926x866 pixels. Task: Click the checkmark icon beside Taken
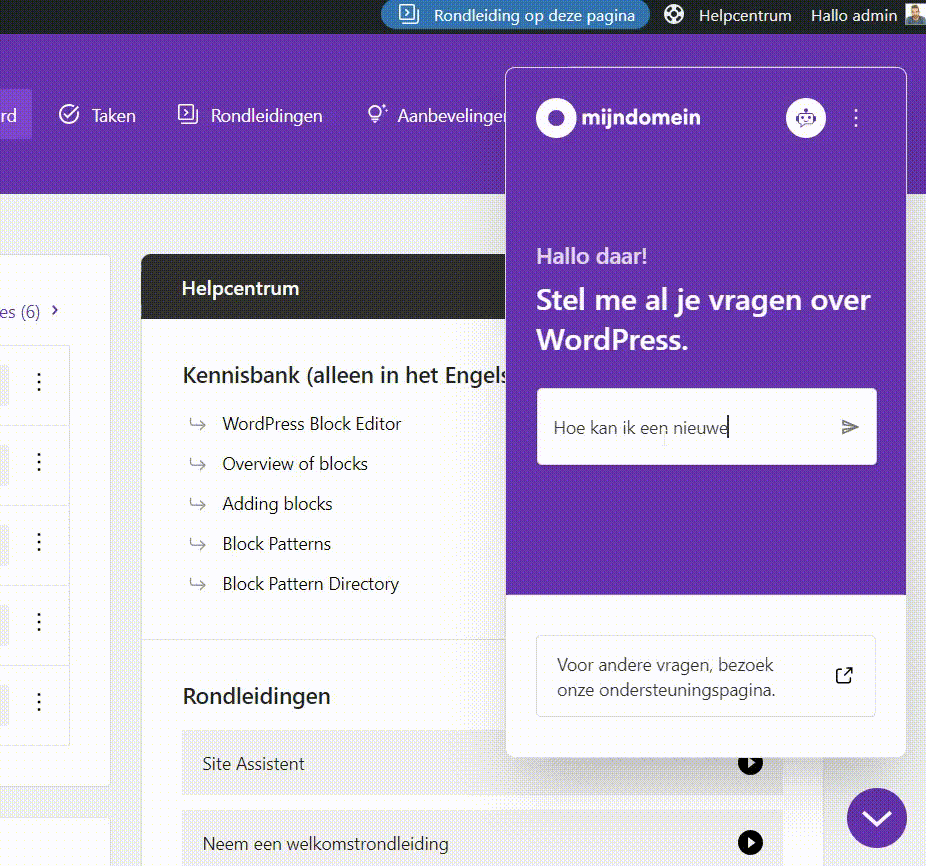(x=69, y=114)
